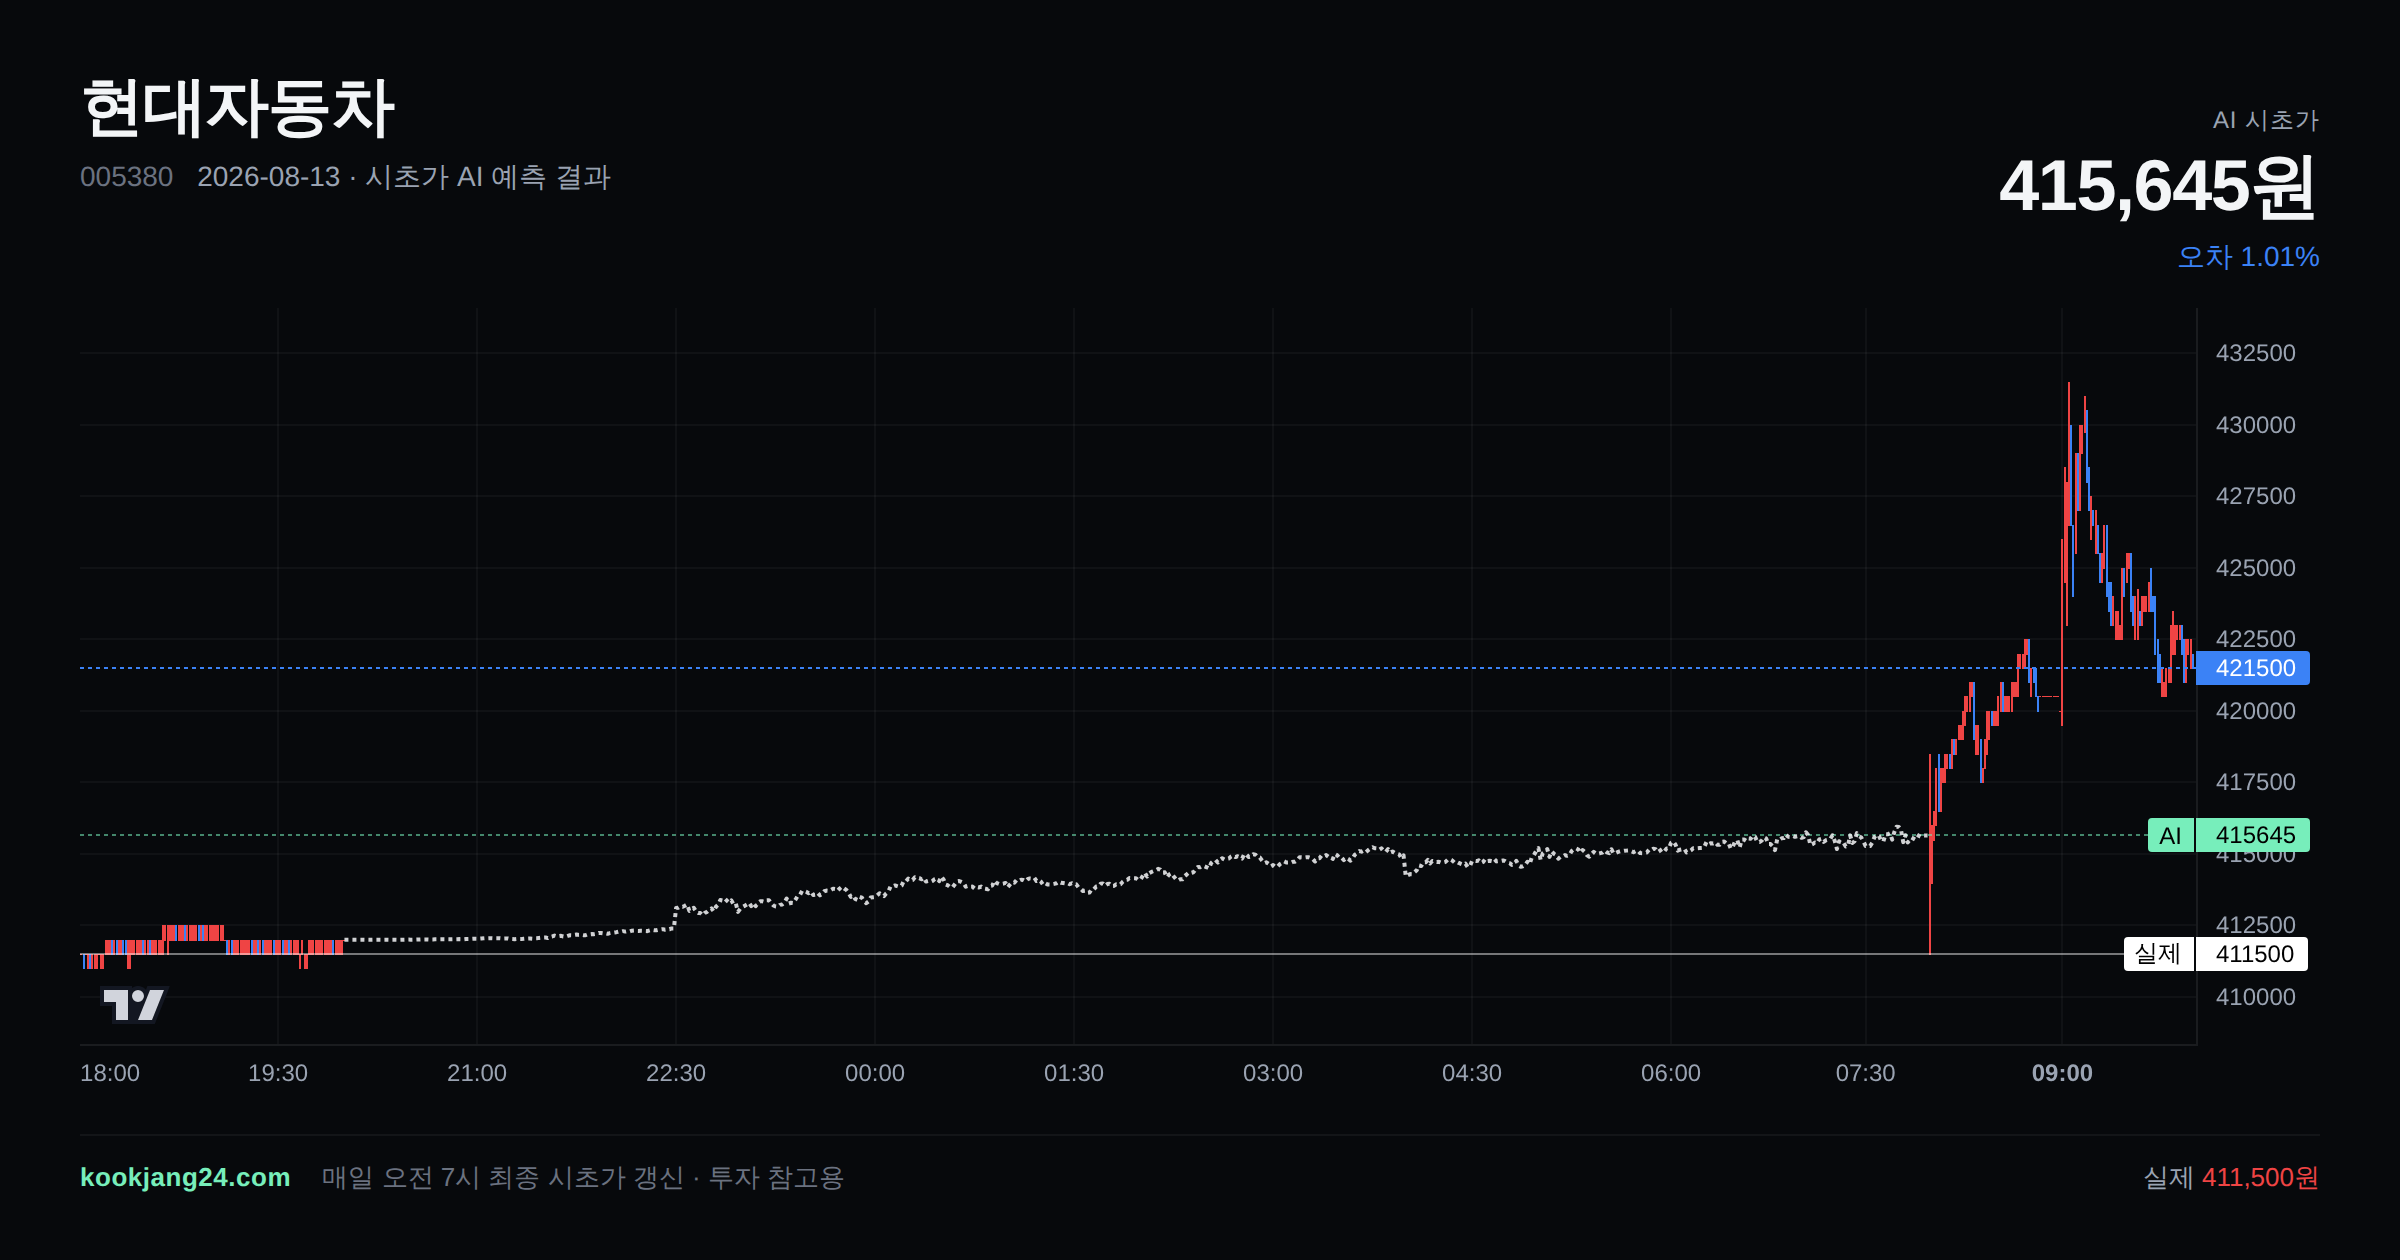
Task: Click the 오차 1.01% error value
Action: pos(2248,257)
